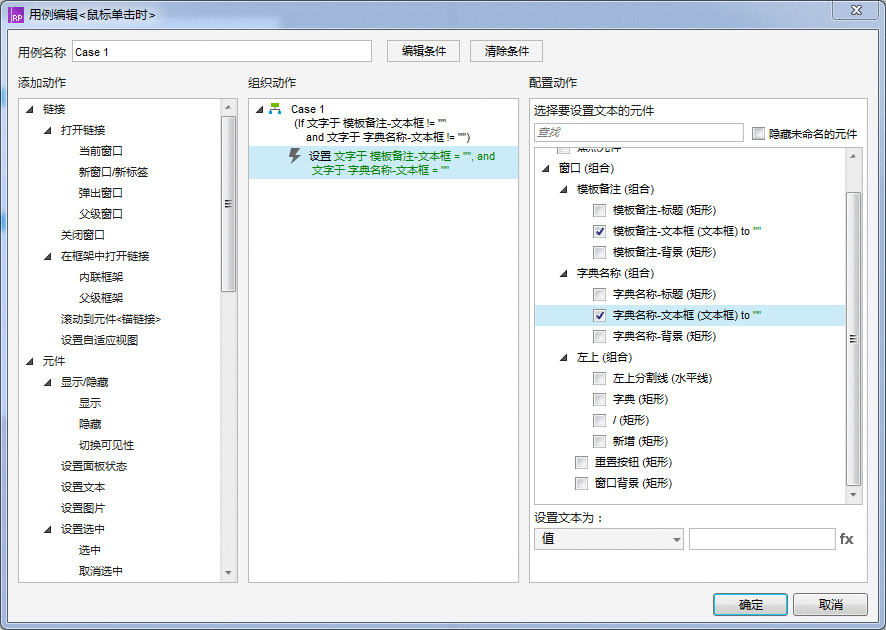Collapse the 设置选中 subgroup
The image size is (886, 630).
pyautogui.click(x=48, y=529)
